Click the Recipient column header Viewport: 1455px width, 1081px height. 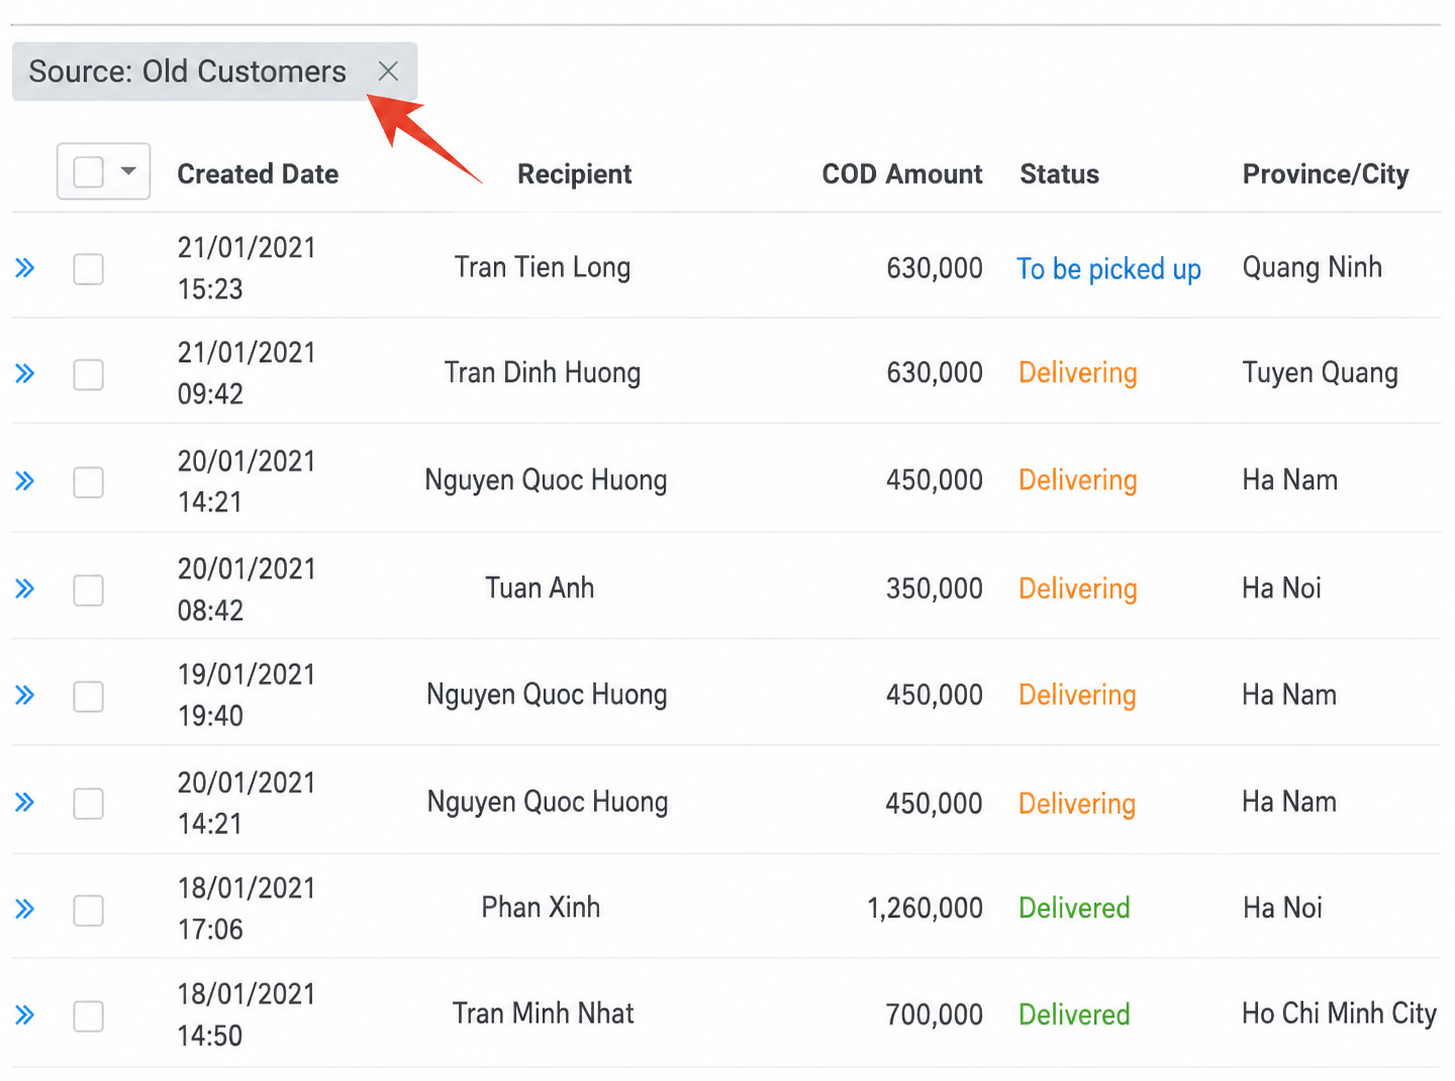574,174
